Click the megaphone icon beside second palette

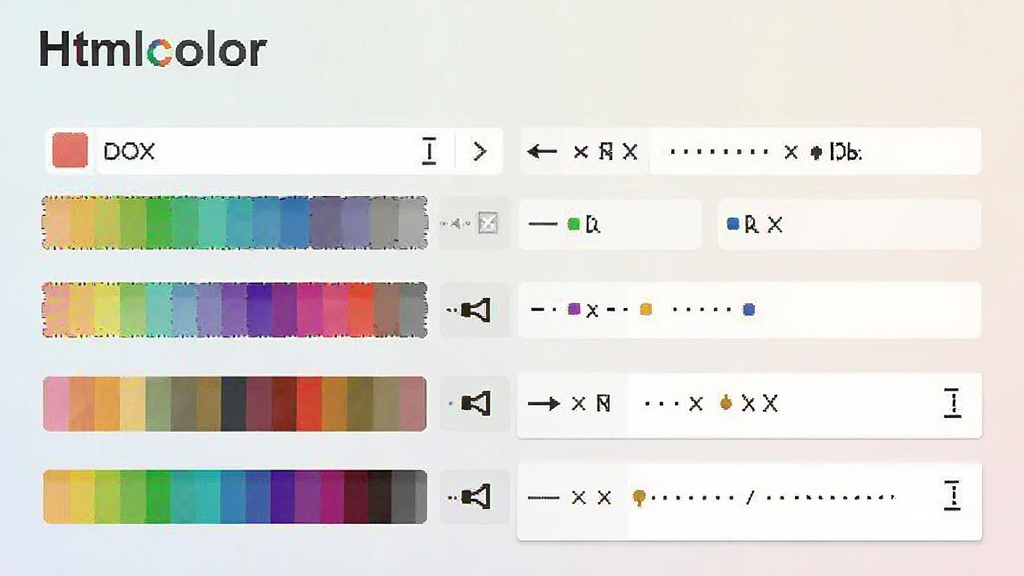click(475, 310)
